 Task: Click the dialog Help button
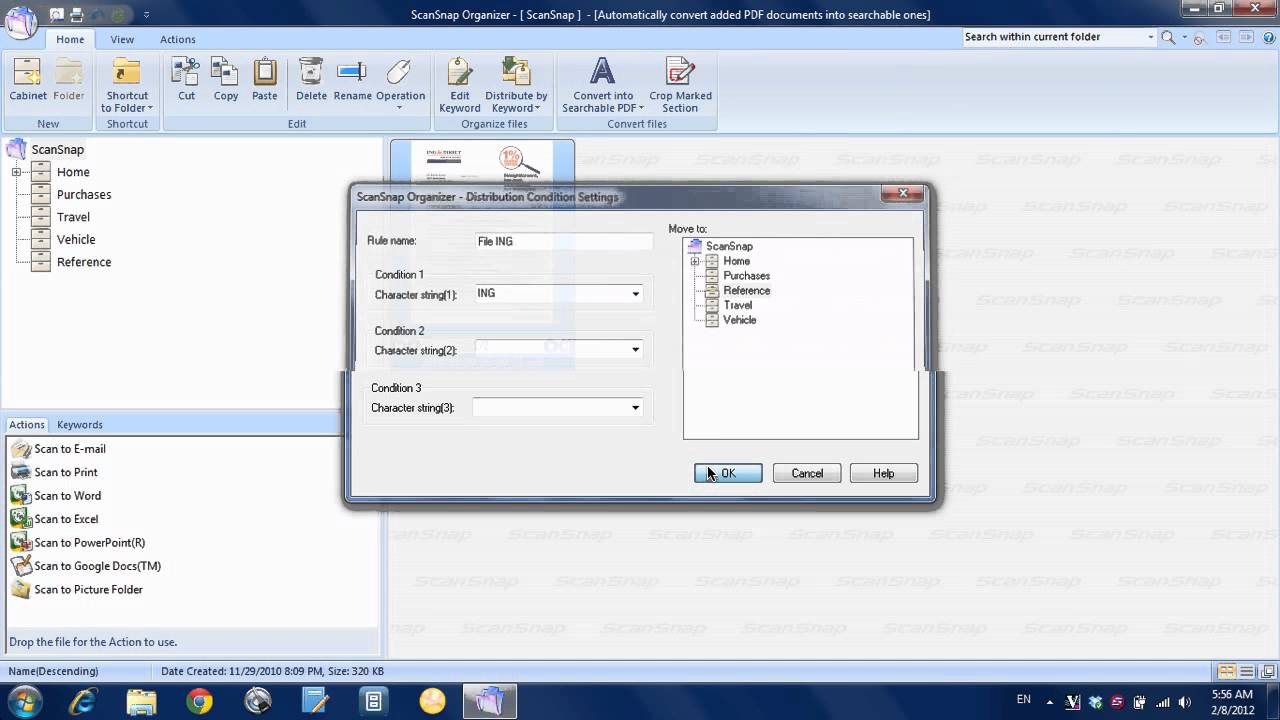(884, 474)
